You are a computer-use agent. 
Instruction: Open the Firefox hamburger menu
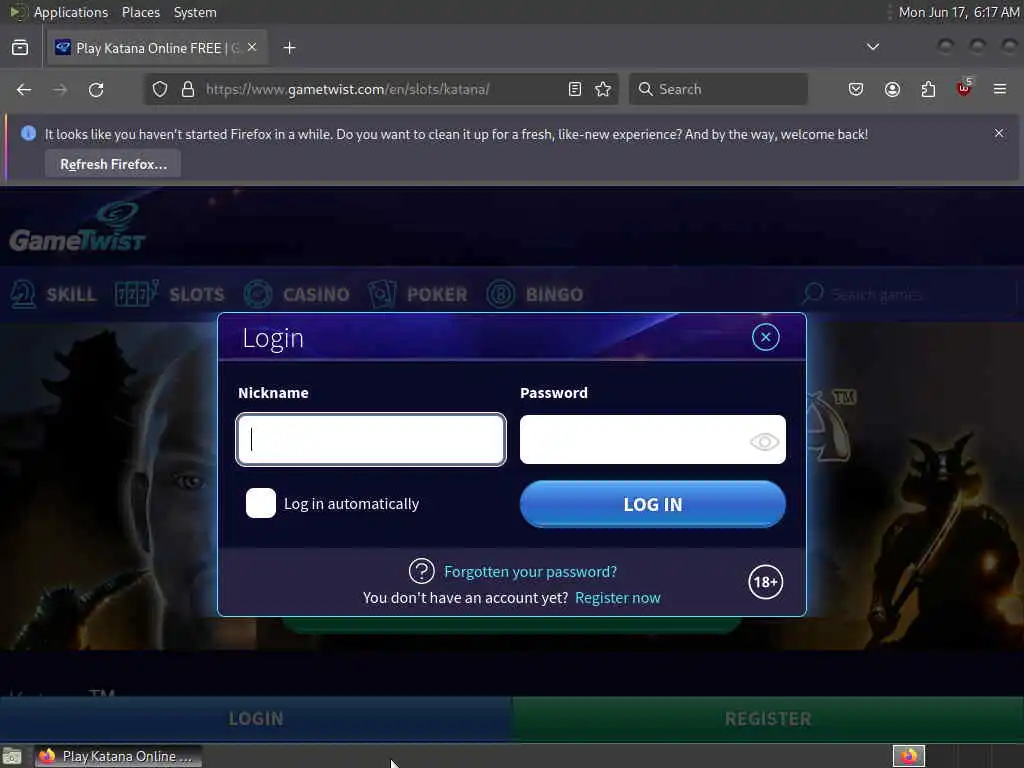click(x=1000, y=89)
